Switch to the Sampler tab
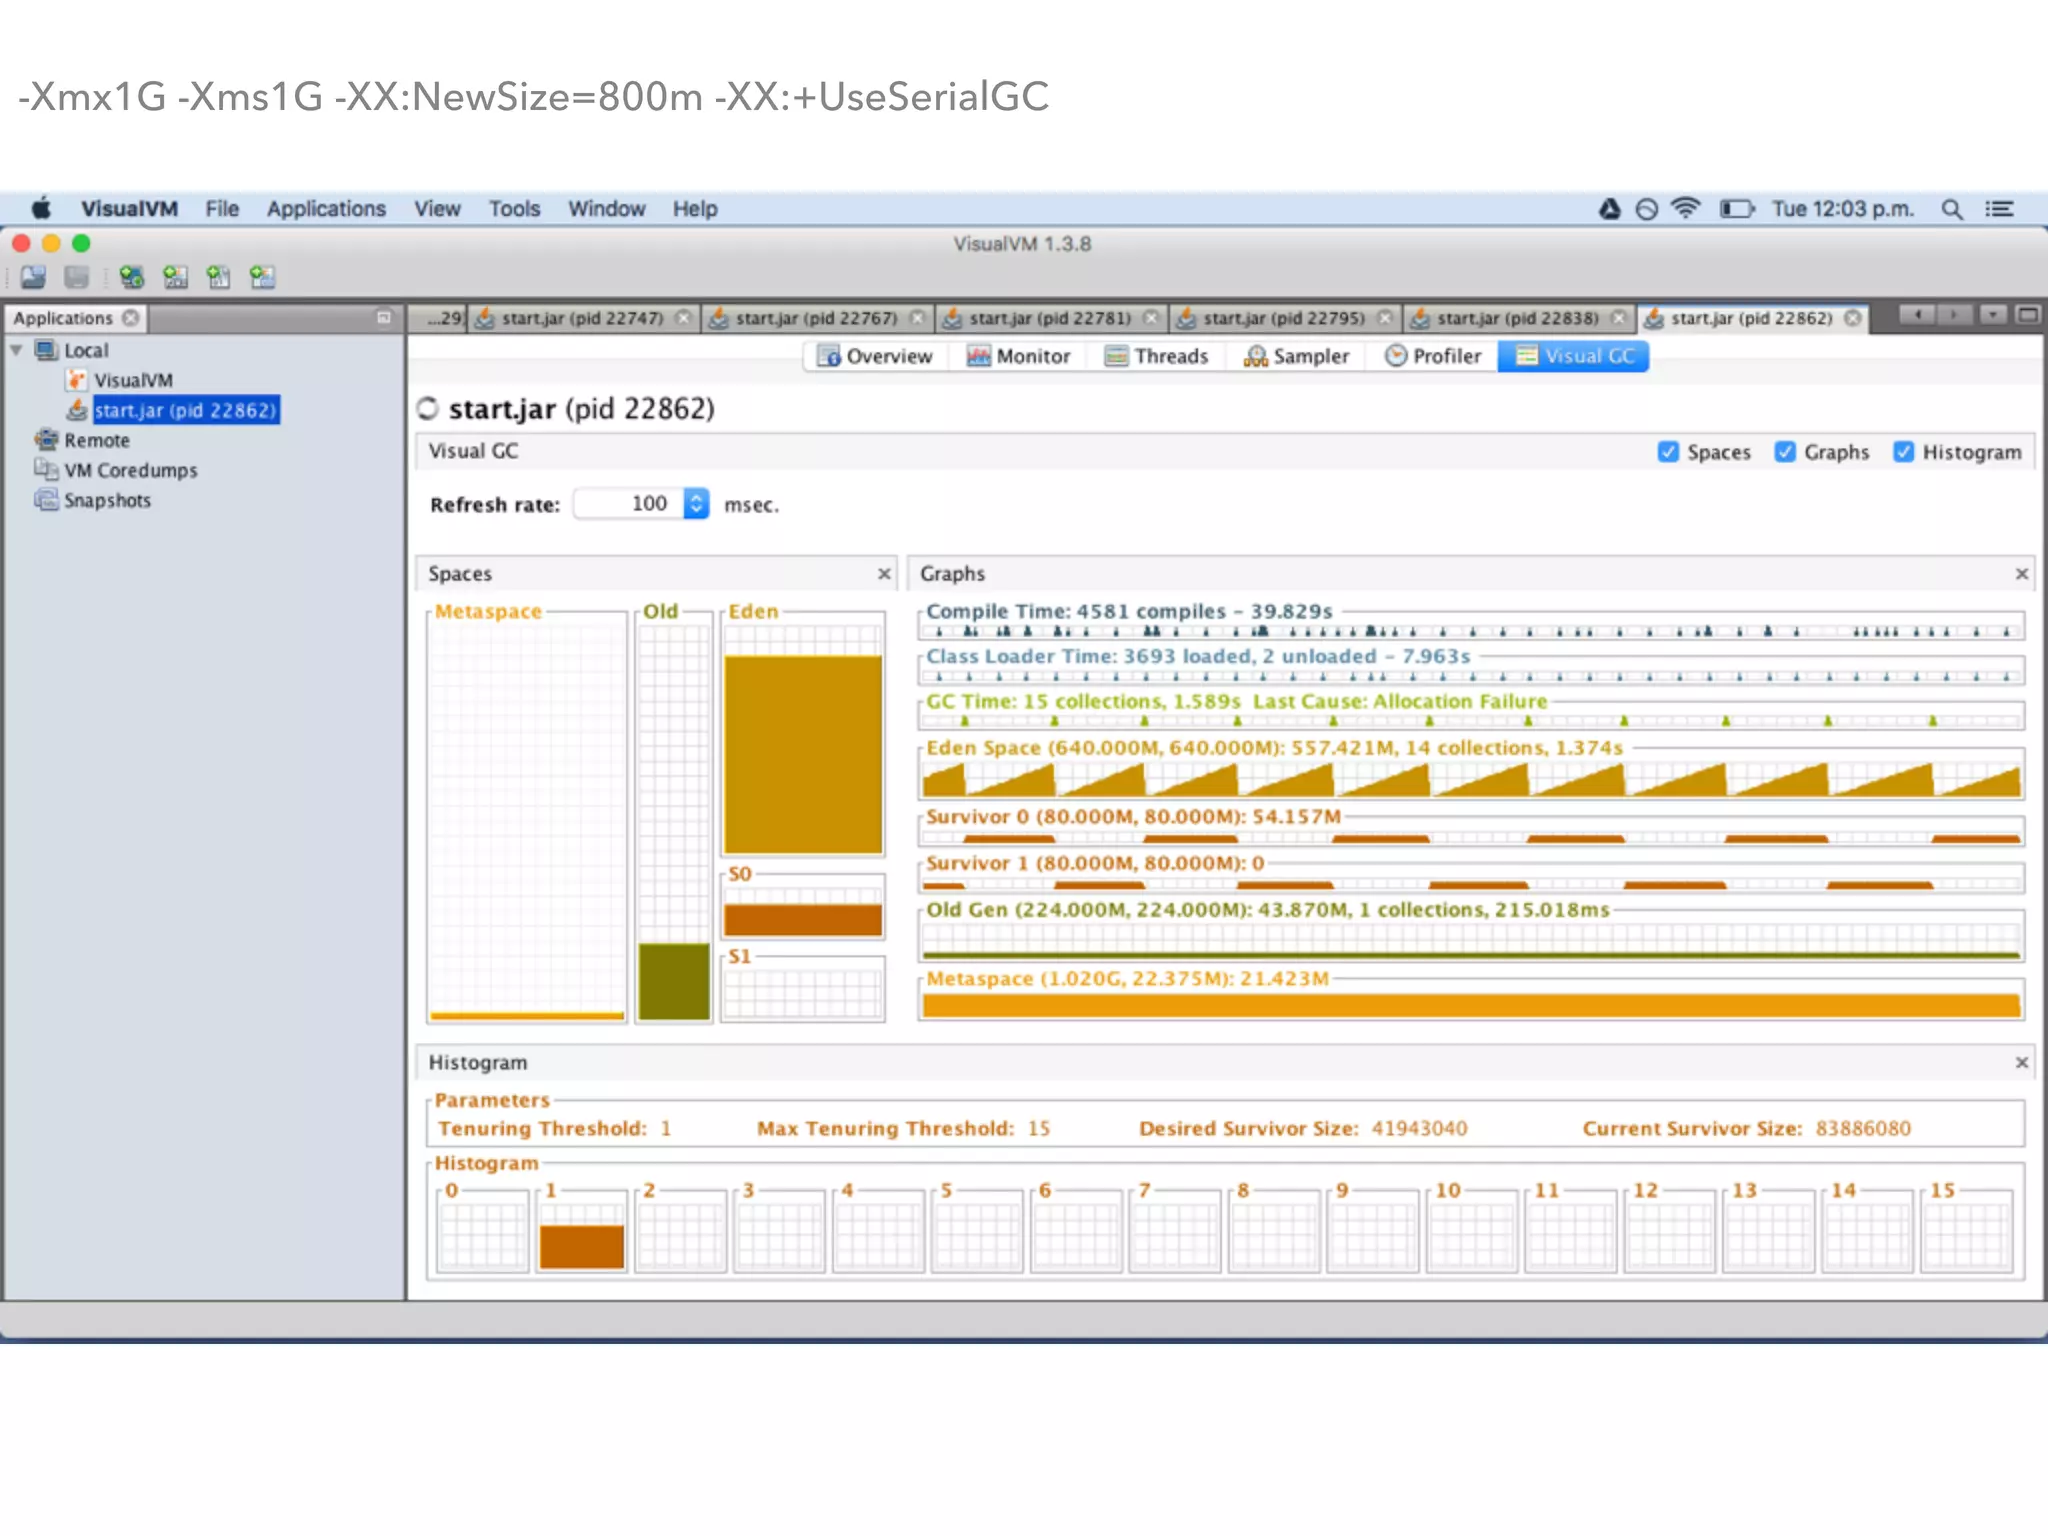The width and height of the screenshot is (2048, 1536). [x=1297, y=356]
